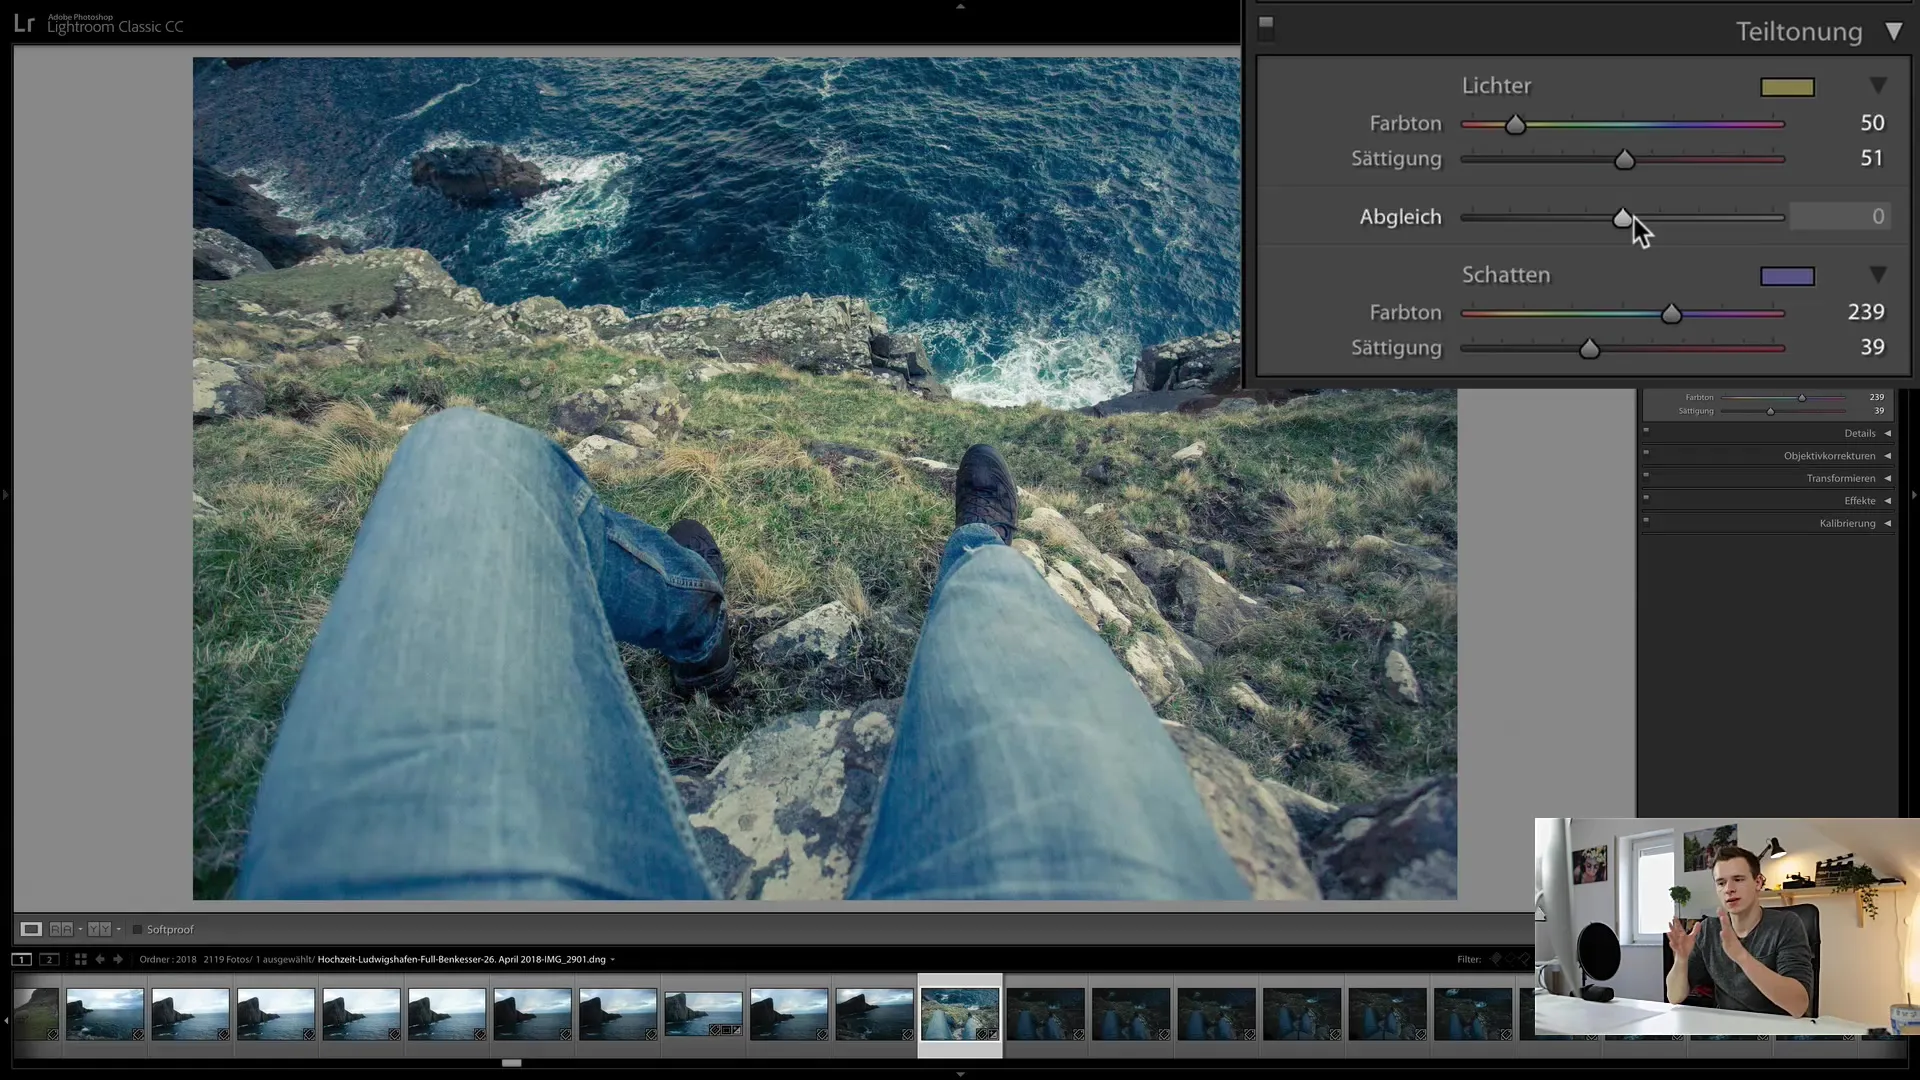Viewport: 1920px width, 1080px height.
Task: Toggle the Kalibrierung panel switch
Action: (1646, 520)
